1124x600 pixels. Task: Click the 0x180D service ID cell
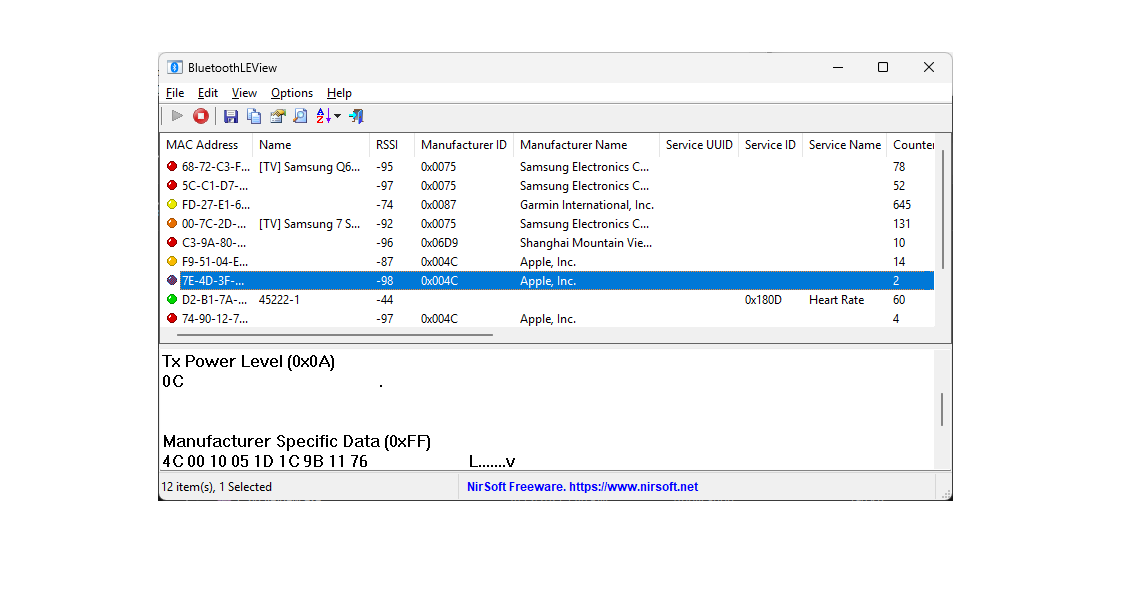point(763,300)
